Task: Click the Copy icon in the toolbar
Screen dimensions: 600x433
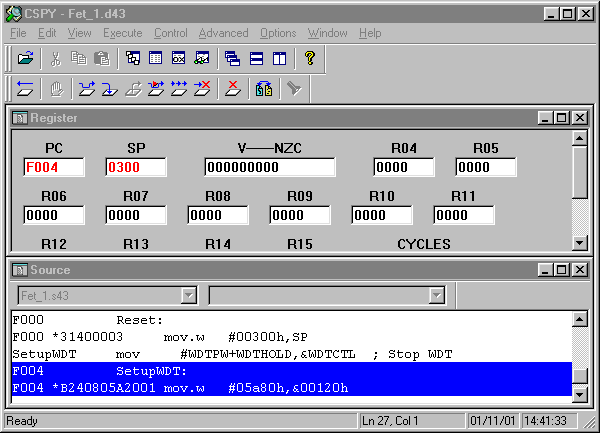Action: pyautogui.click(x=79, y=58)
